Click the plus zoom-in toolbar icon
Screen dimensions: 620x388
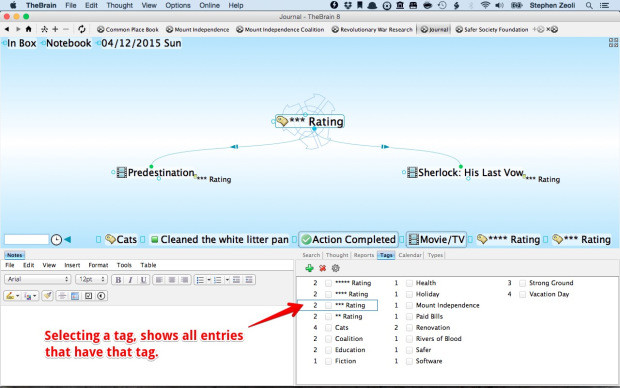(55, 29)
